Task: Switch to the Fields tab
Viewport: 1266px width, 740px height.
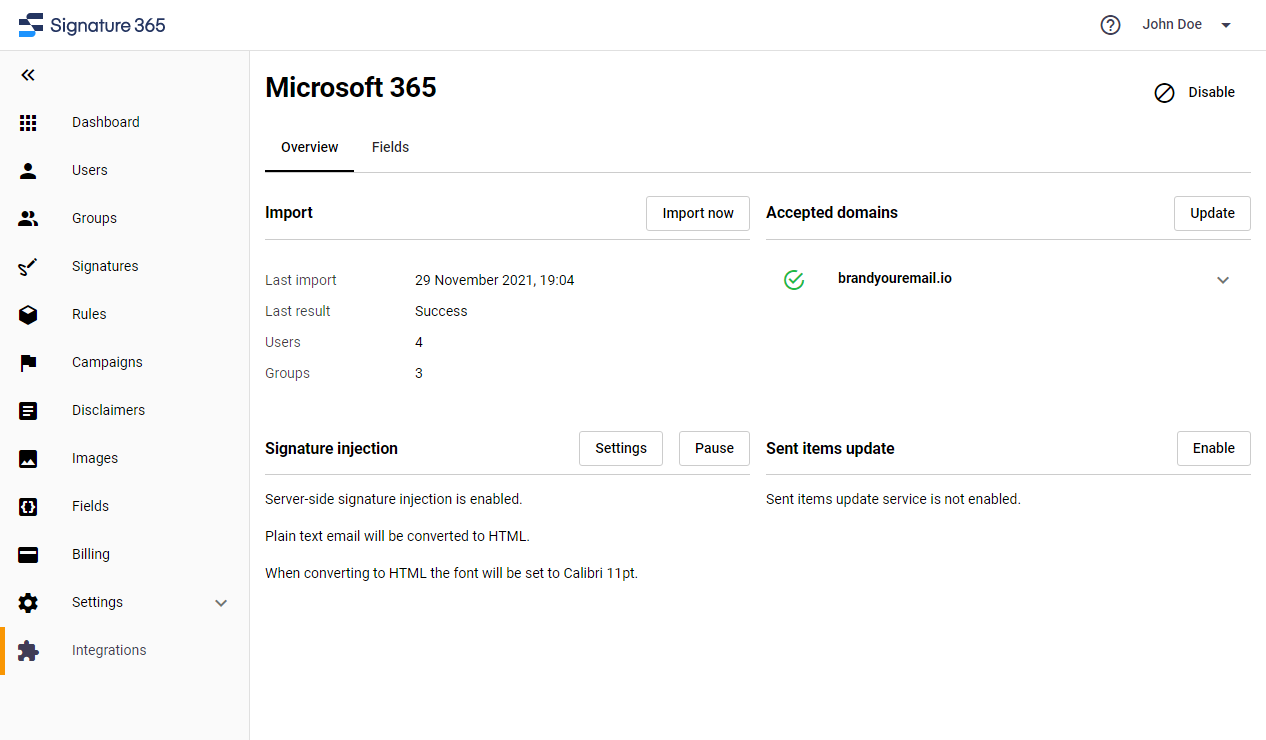Action: click(390, 147)
